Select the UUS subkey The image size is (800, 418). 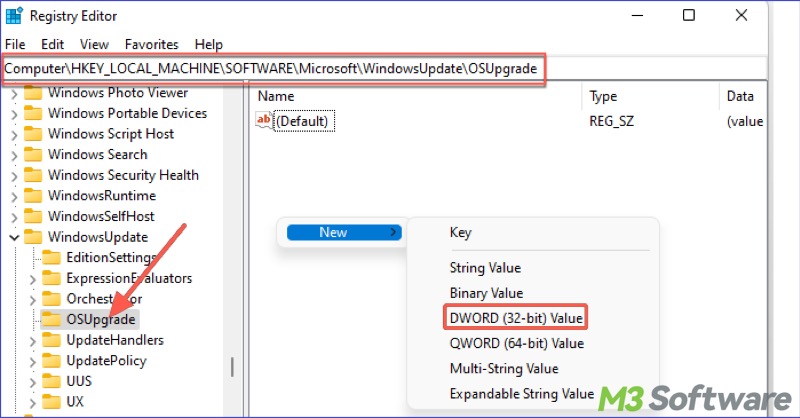click(79, 381)
